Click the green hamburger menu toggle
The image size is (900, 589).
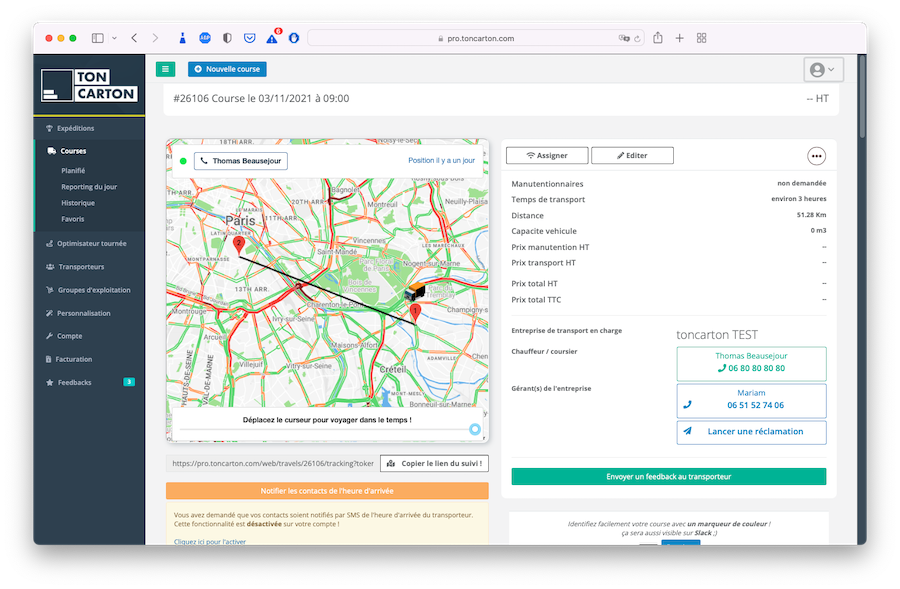point(165,69)
